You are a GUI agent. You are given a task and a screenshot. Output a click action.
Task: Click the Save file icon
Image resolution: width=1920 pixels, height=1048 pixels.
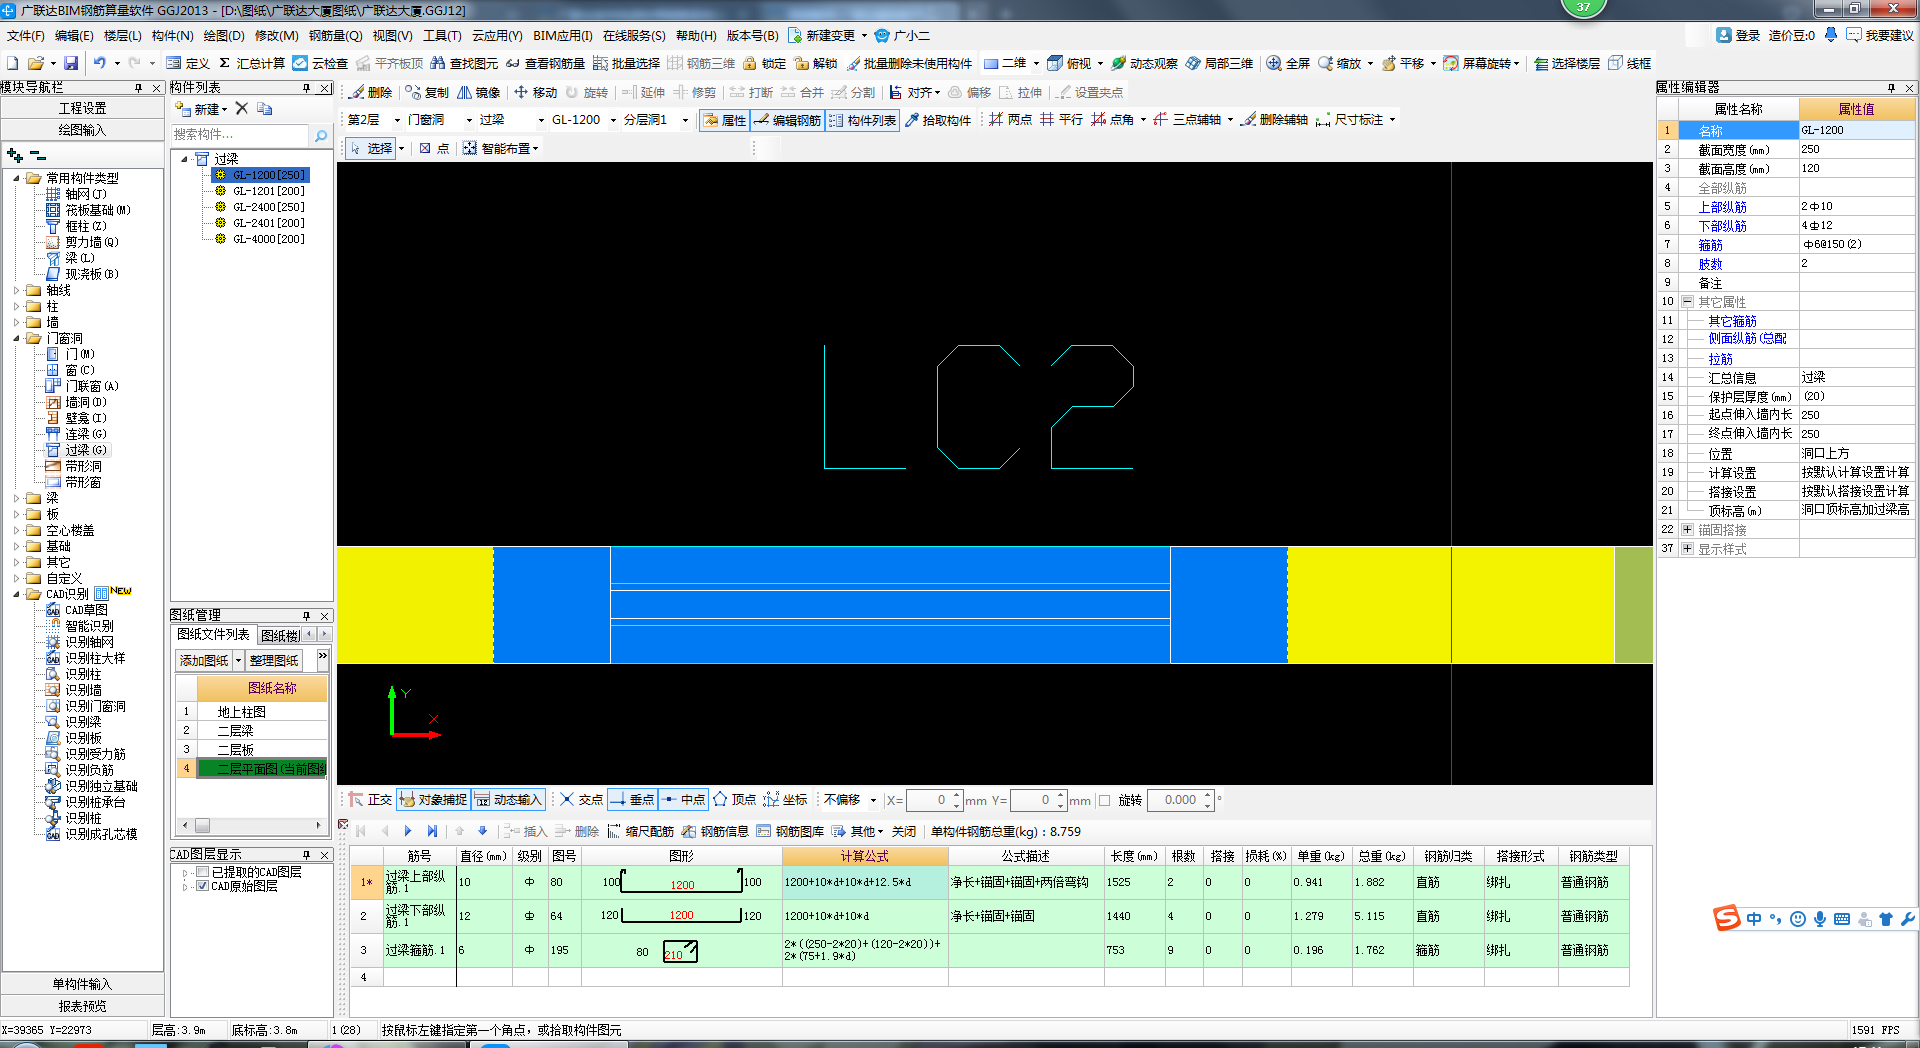click(71, 63)
